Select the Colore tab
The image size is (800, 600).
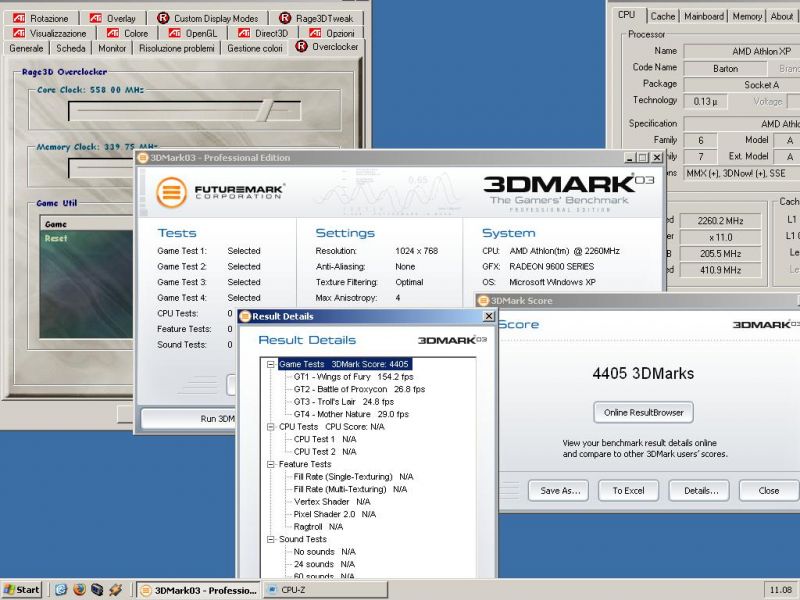128,33
